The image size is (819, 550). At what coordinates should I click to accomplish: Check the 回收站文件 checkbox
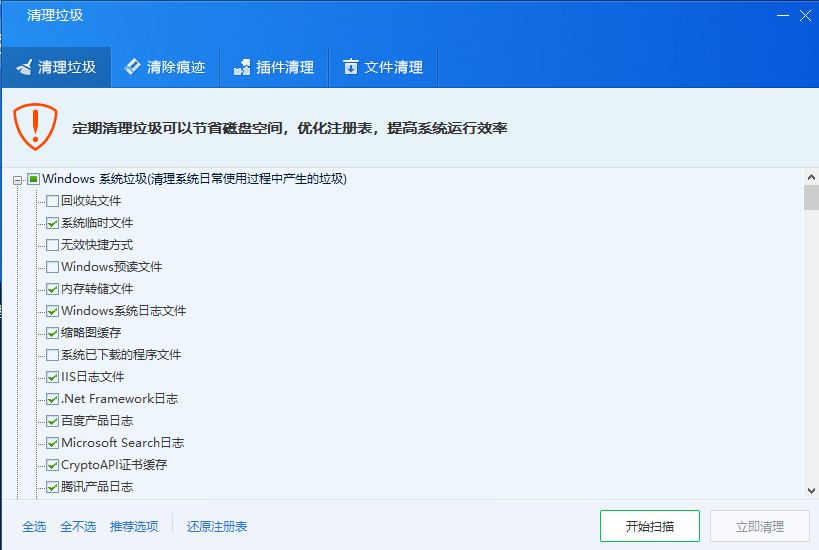[52, 201]
